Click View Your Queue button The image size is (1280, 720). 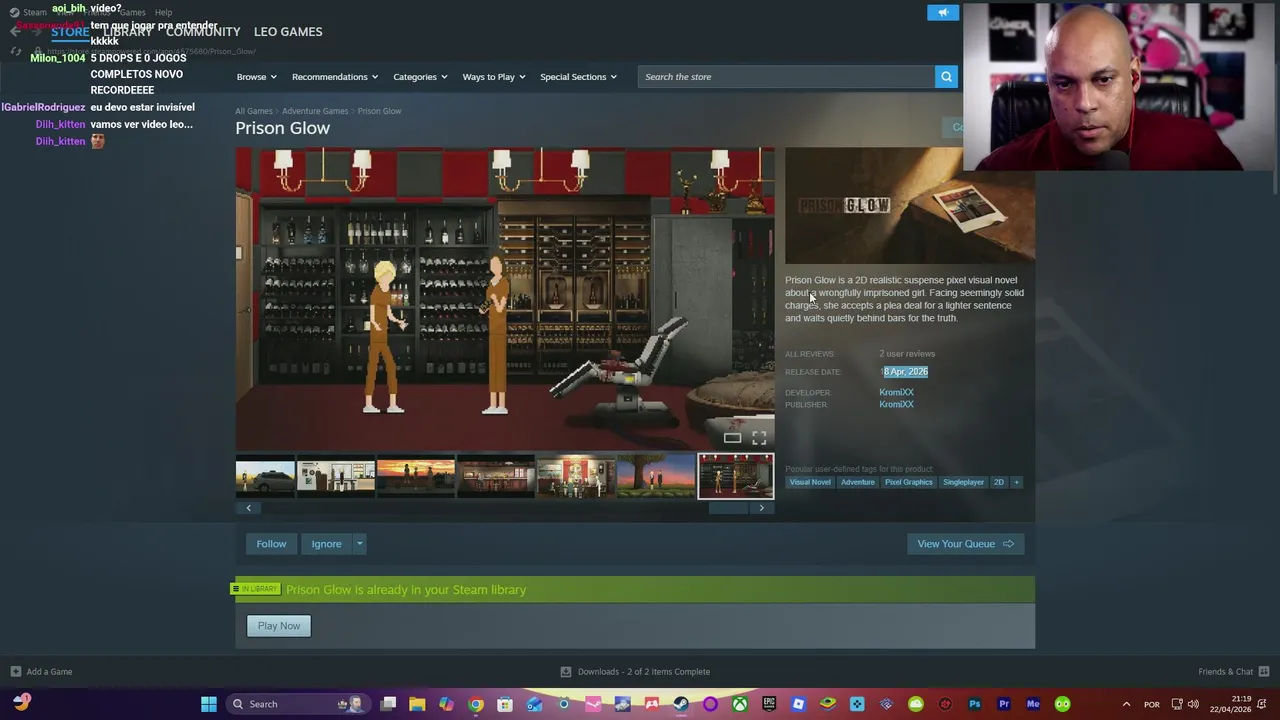coord(965,544)
